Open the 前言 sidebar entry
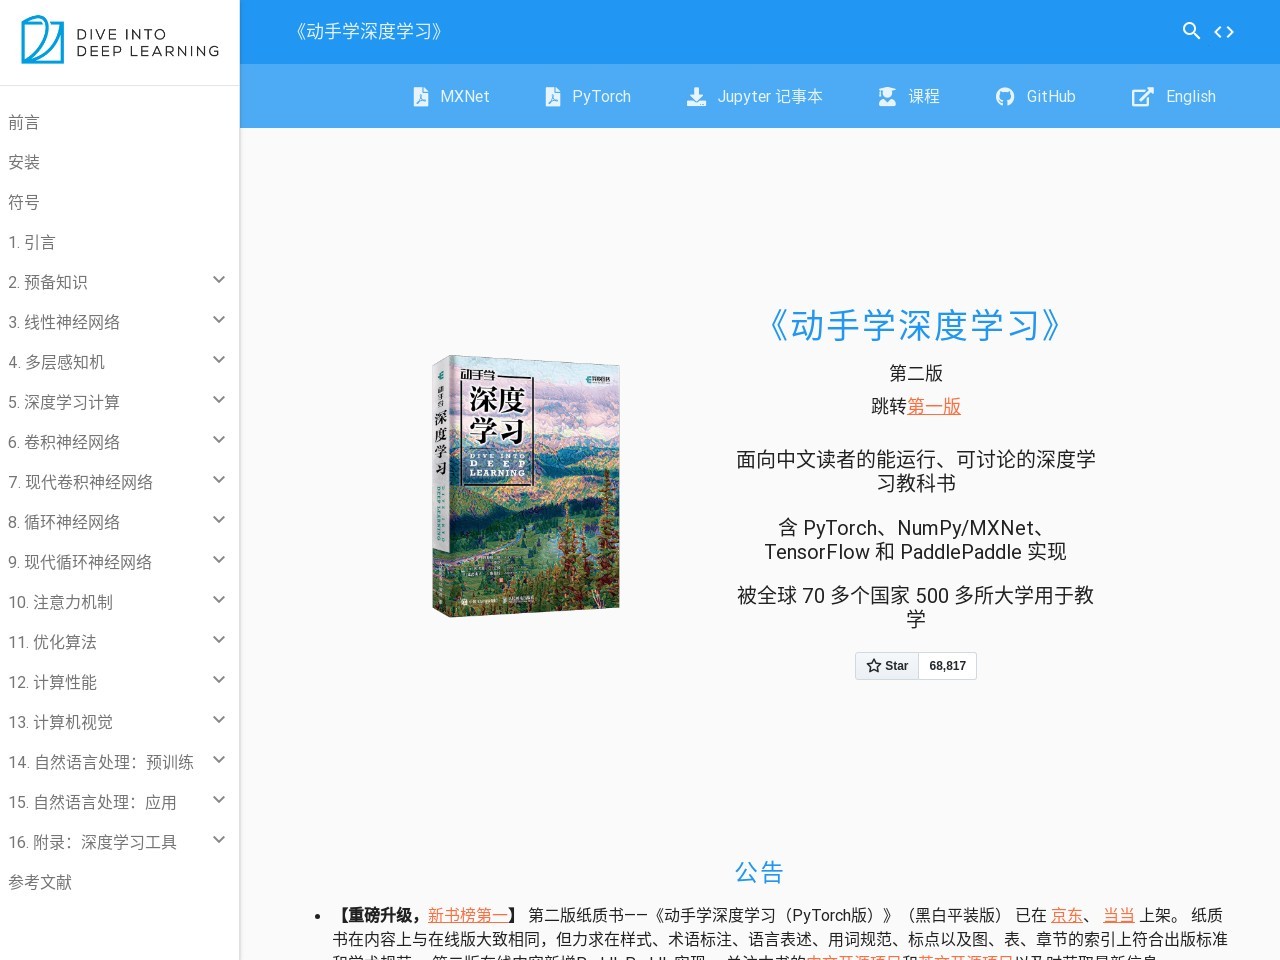1280x960 pixels. [x=22, y=122]
